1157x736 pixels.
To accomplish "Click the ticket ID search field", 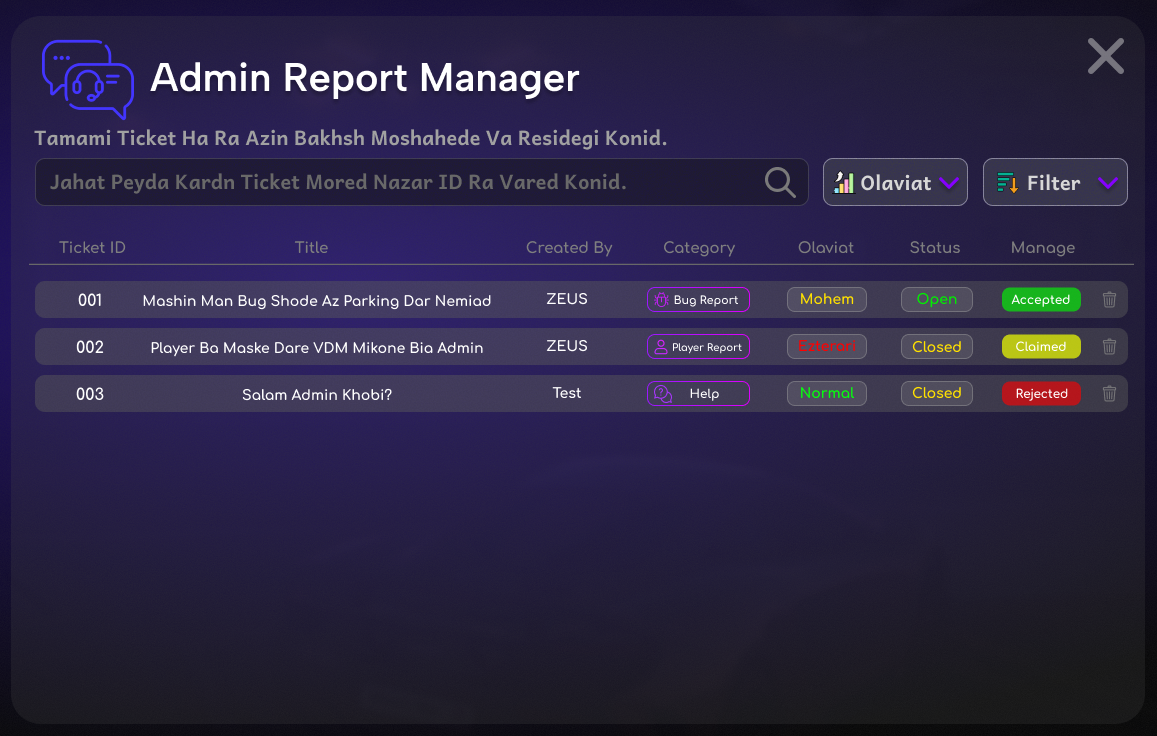I will [421, 182].
